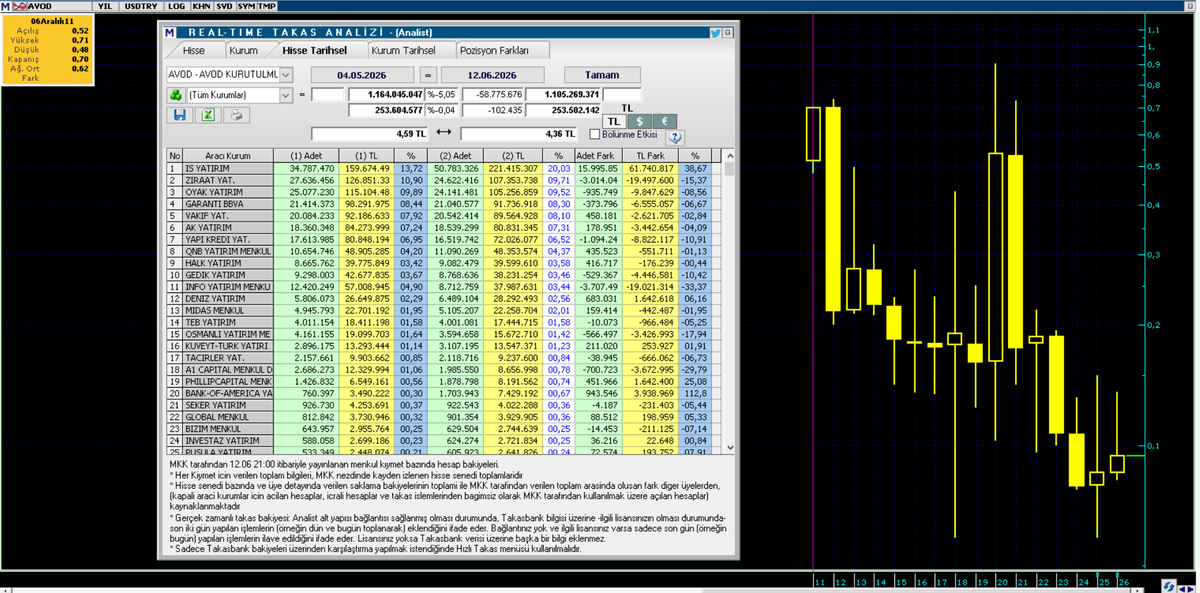This screenshot has height=593, width=1200.
Task: Click the KHN toolbar button
Action: (202, 6)
